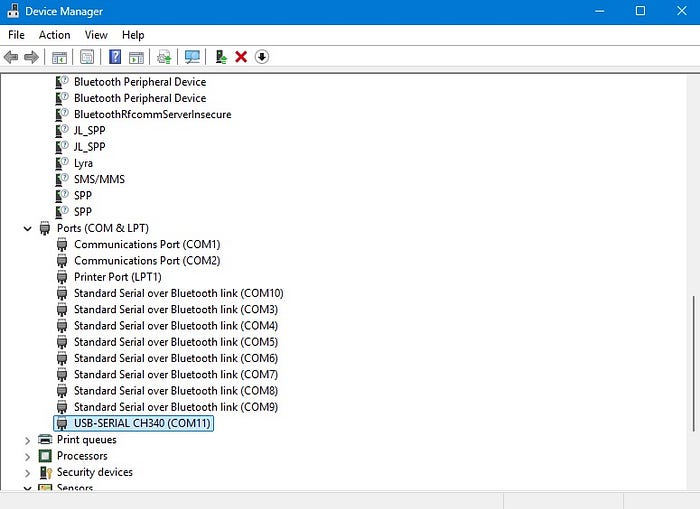The width and height of the screenshot is (700, 509).
Task: Toggle the Show/Hide Action Pane toolbar icon
Action: click(136, 57)
